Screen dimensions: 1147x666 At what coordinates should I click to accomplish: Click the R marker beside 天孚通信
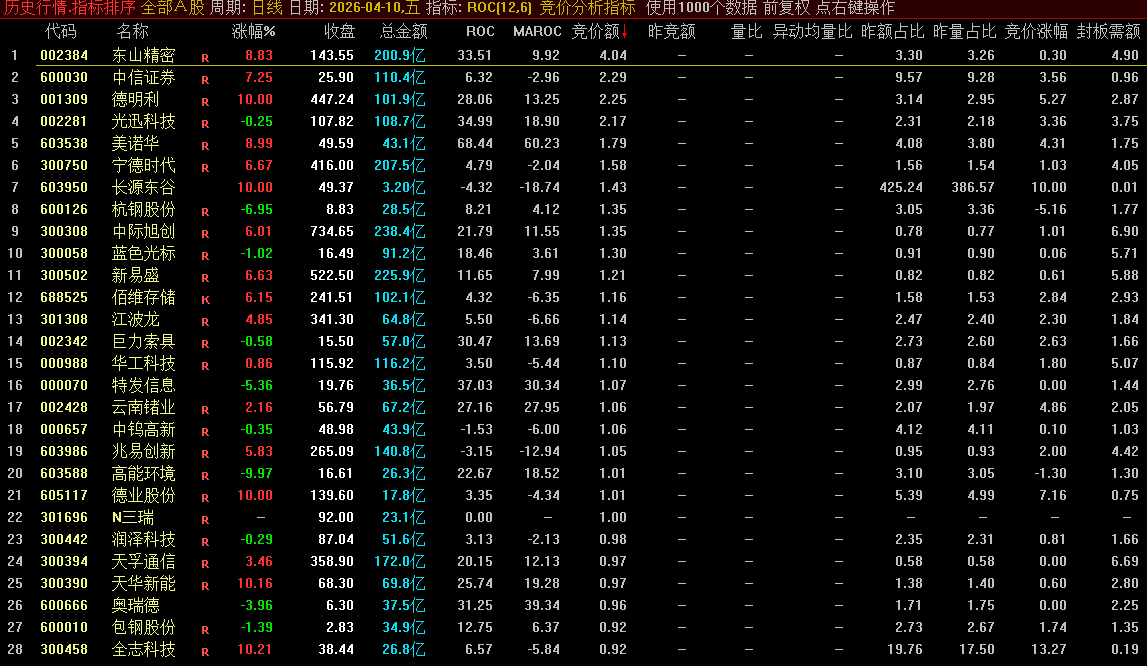coord(205,564)
